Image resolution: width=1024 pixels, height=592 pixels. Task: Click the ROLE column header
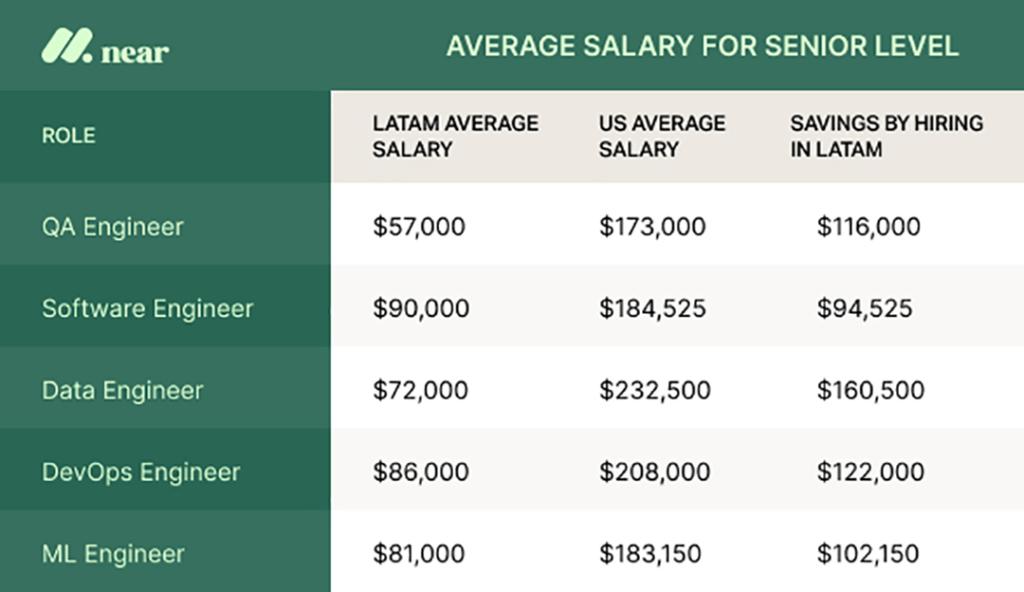point(69,136)
